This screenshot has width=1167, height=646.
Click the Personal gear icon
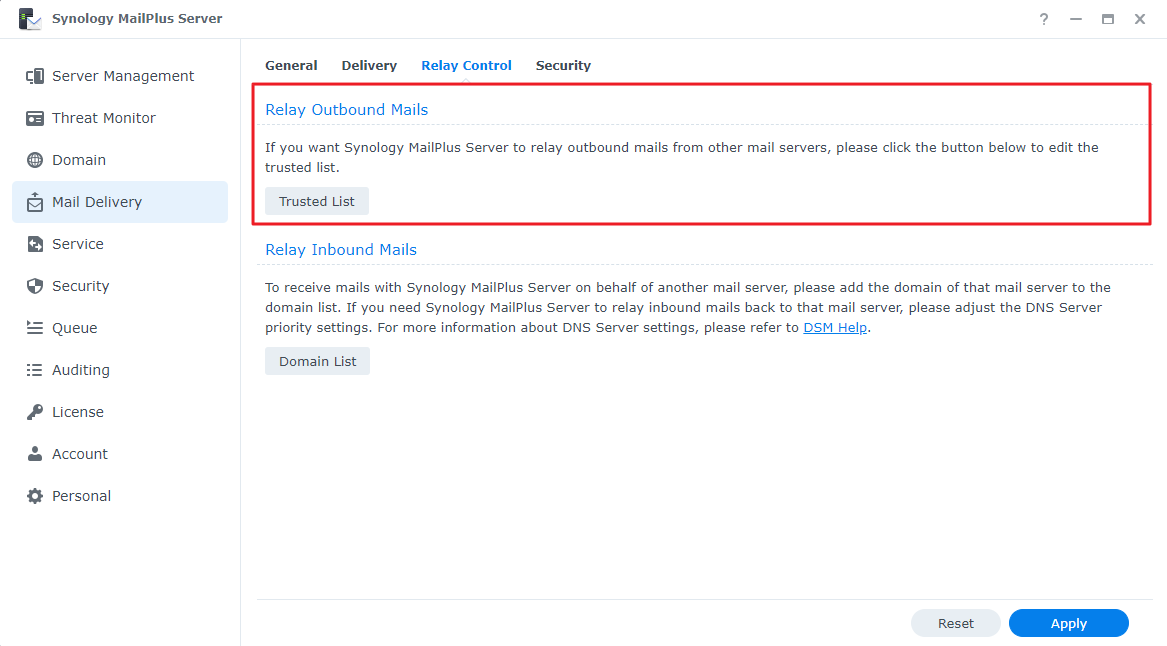pyautogui.click(x=35, y=496)
